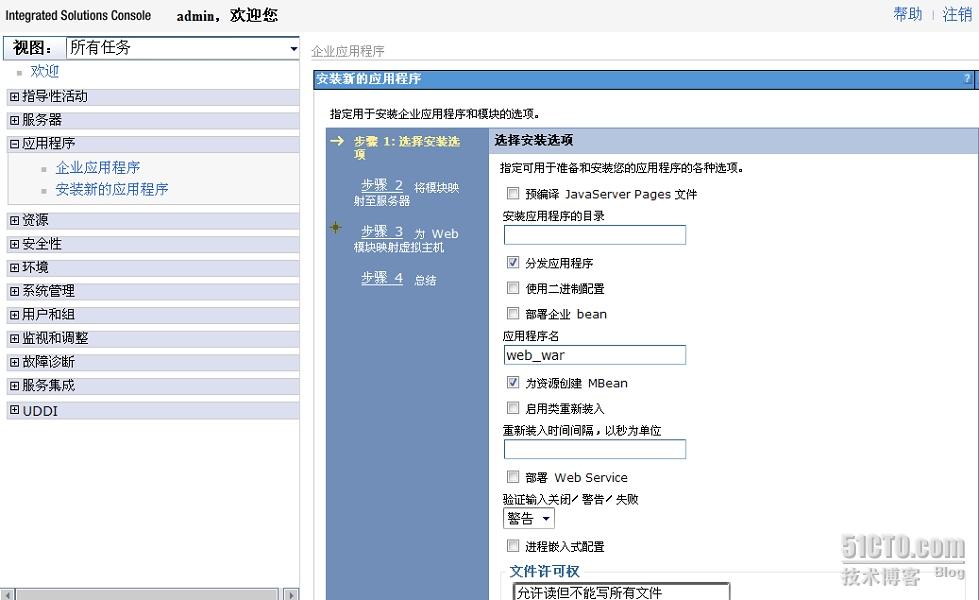
Task: Enable the 部署 Web Service checkbox
Action: click(x=514, y=477)
